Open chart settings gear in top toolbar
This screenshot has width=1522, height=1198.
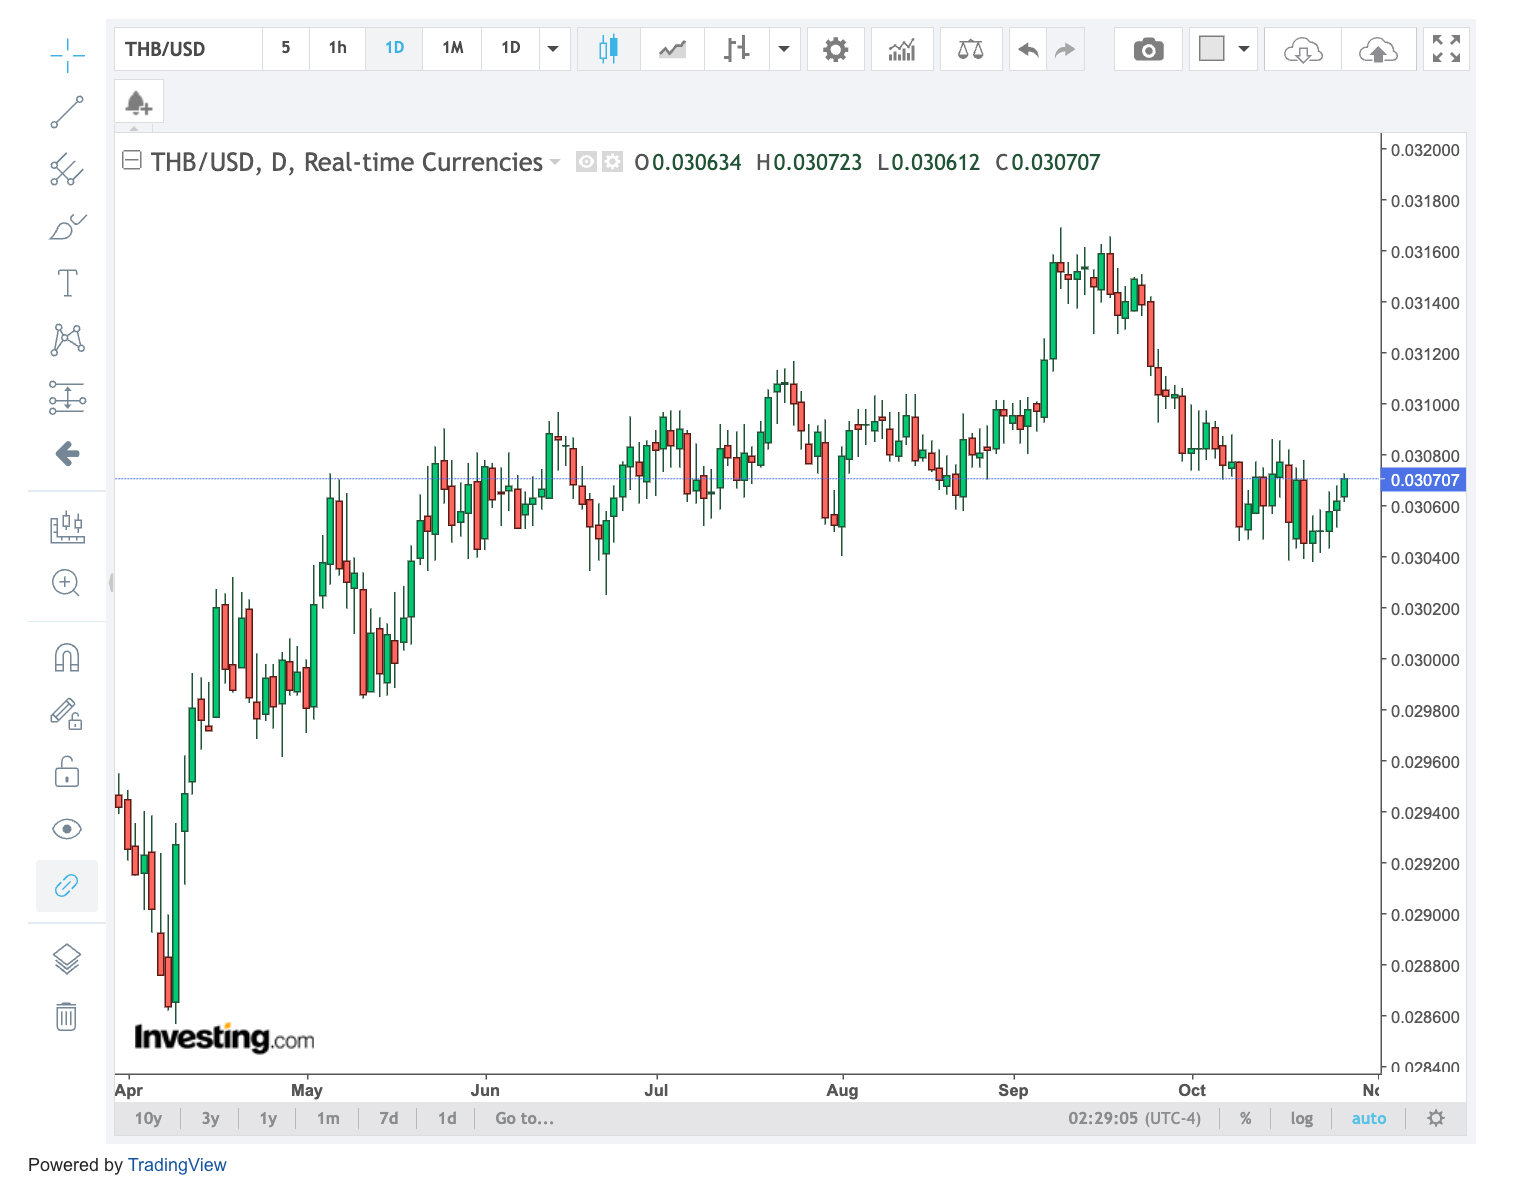(835, 49)
